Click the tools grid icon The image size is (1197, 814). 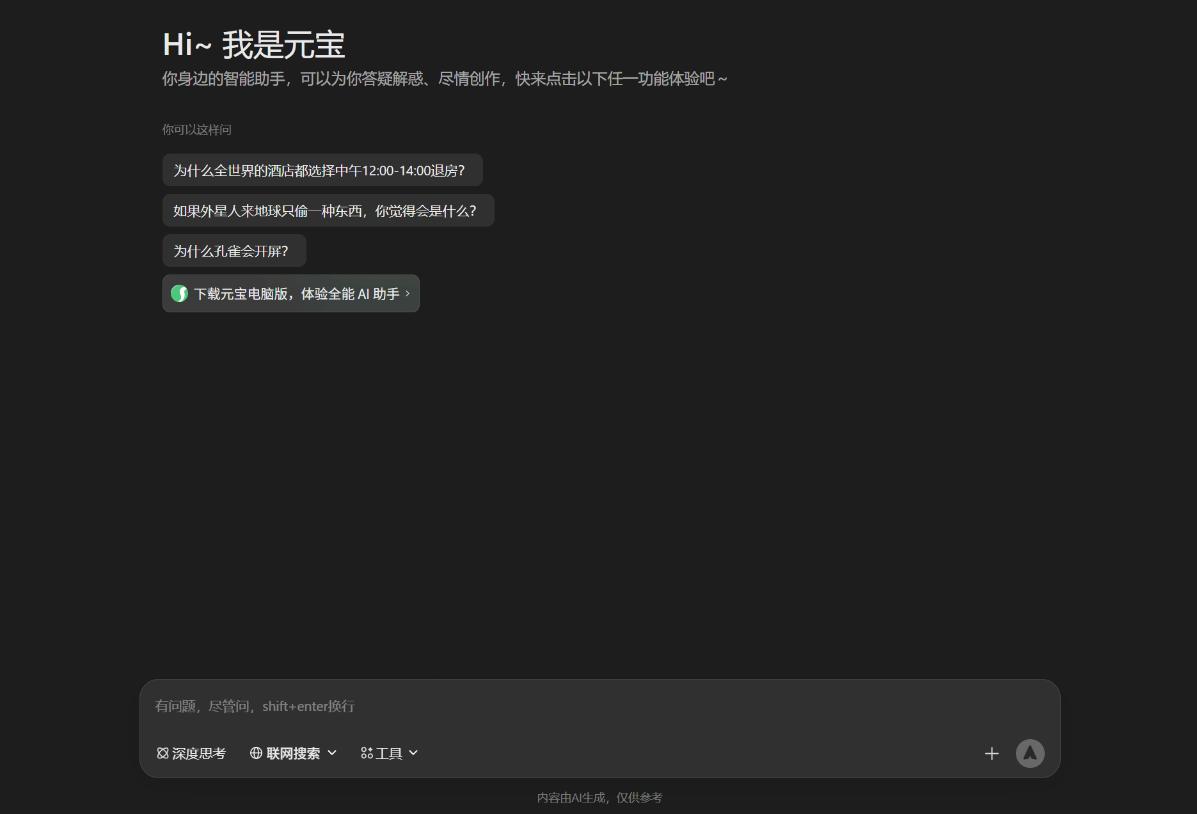click(367, 753)
